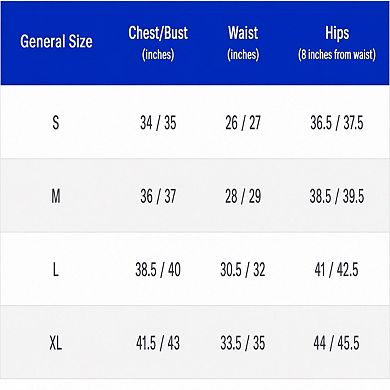Screen dimensions: 390x390
Task: Click the 41 / 42.5 hips value
Action: pyautogui.click(x=336, y=269)
